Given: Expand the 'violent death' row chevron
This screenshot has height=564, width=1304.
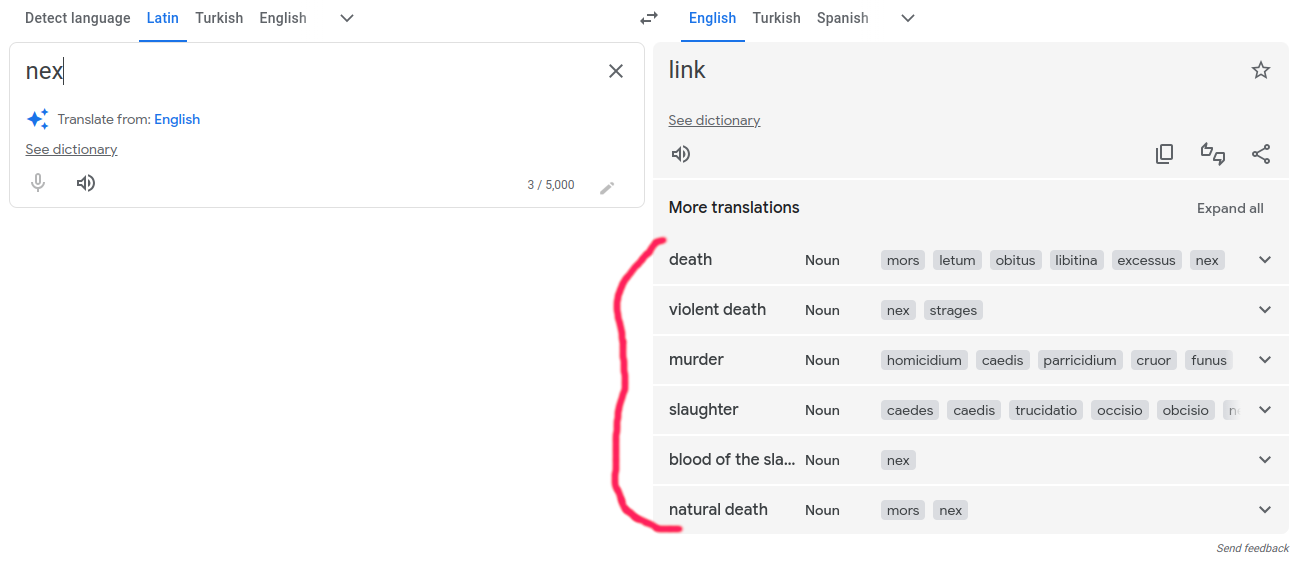Looking at the screenshot, I should (x=1265, y=310).
